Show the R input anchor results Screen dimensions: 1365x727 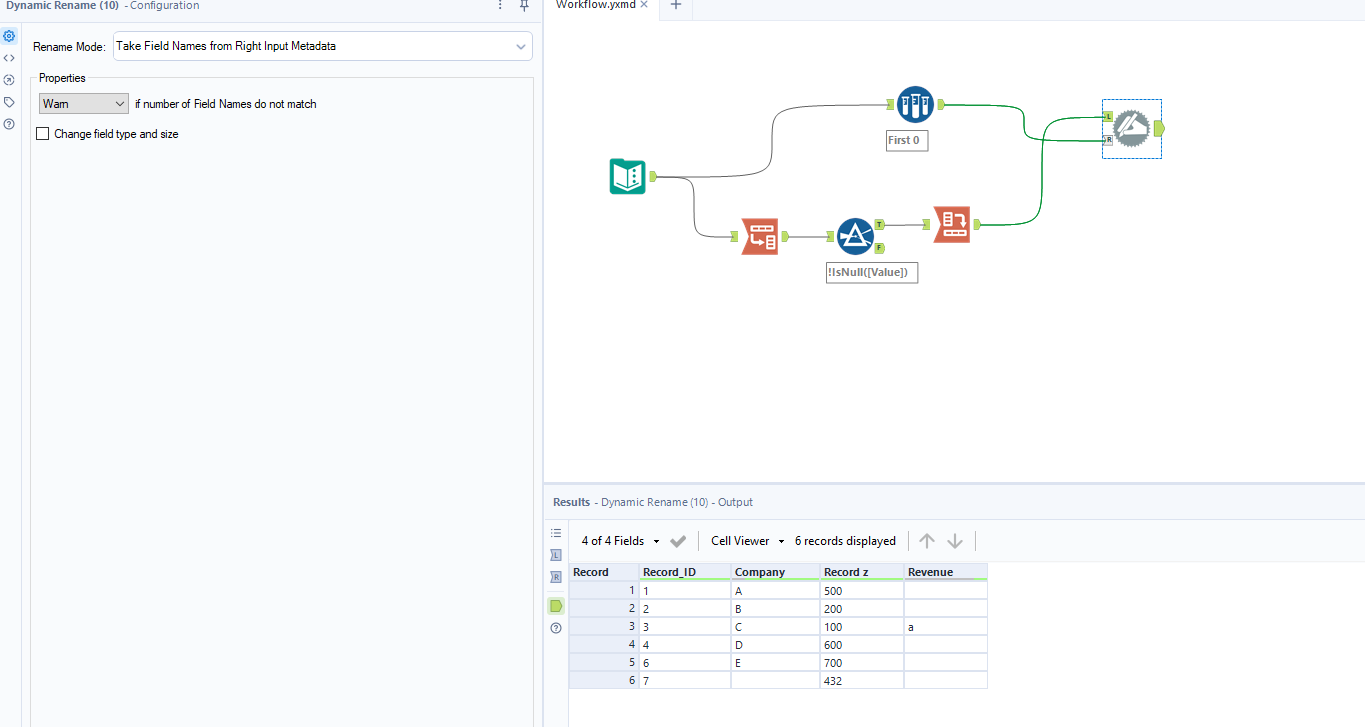pos(556,577)
